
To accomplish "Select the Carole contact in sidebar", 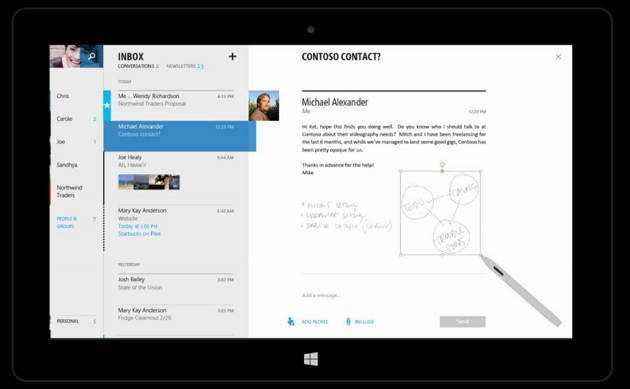I will [x=76, y=119].
